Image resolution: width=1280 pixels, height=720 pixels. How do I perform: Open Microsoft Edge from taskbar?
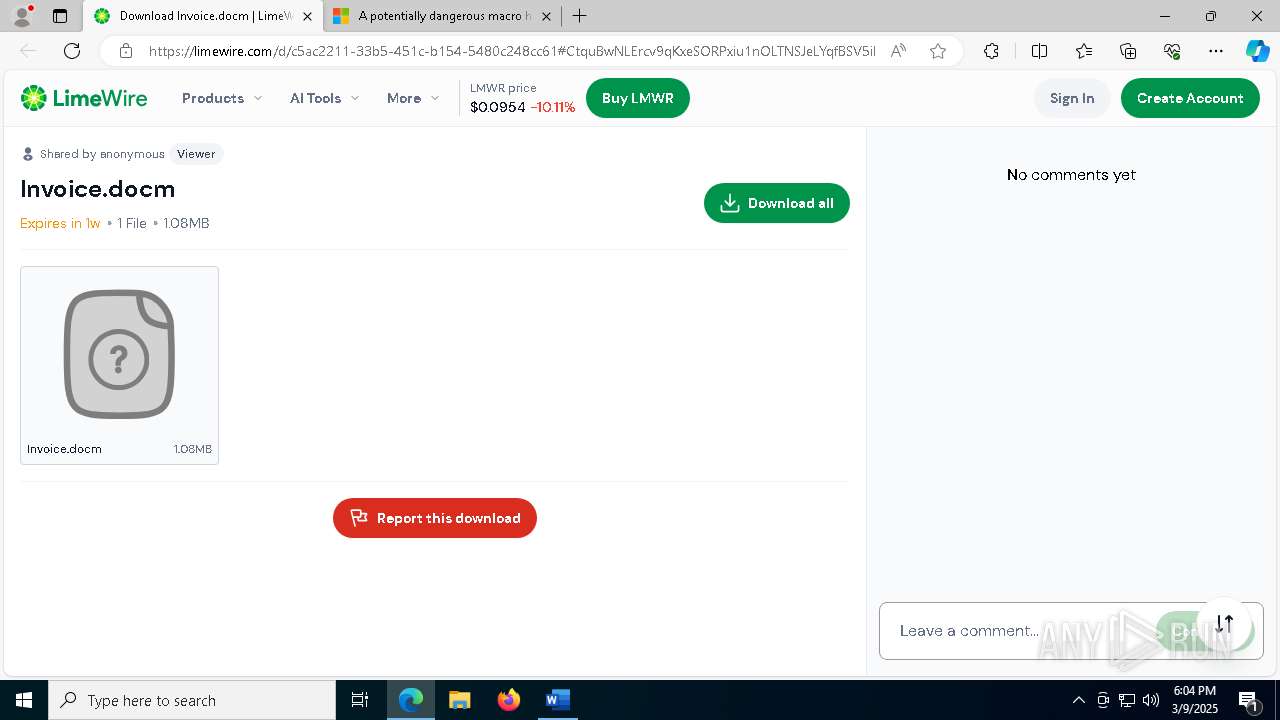[411, 700]
